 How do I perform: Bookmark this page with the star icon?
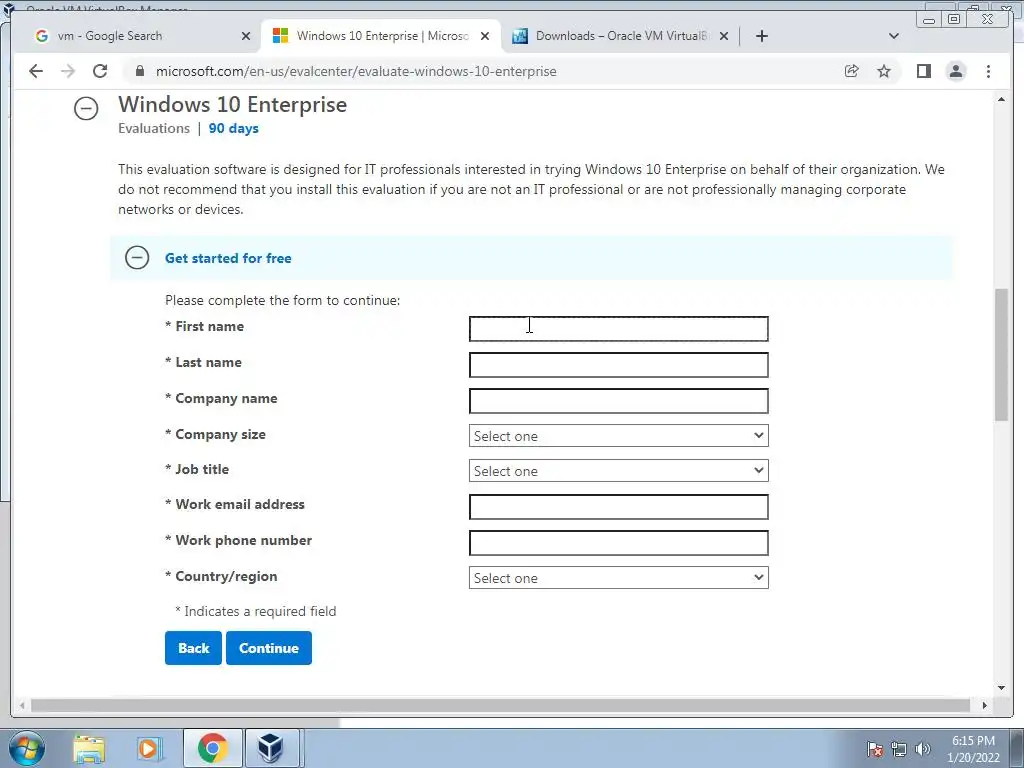click(x=884, y=71)
